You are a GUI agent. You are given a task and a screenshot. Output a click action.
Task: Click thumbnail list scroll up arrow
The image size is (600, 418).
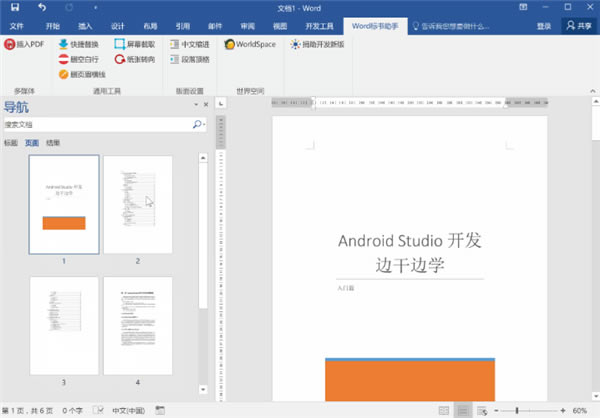[x=203, y=158]
